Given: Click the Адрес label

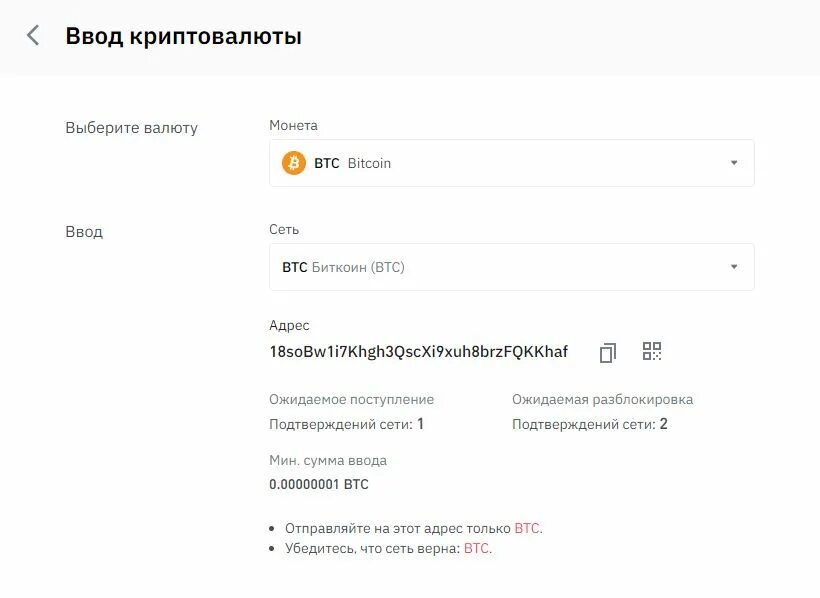Looking at the screenshot, I should (x=289, y=326).
